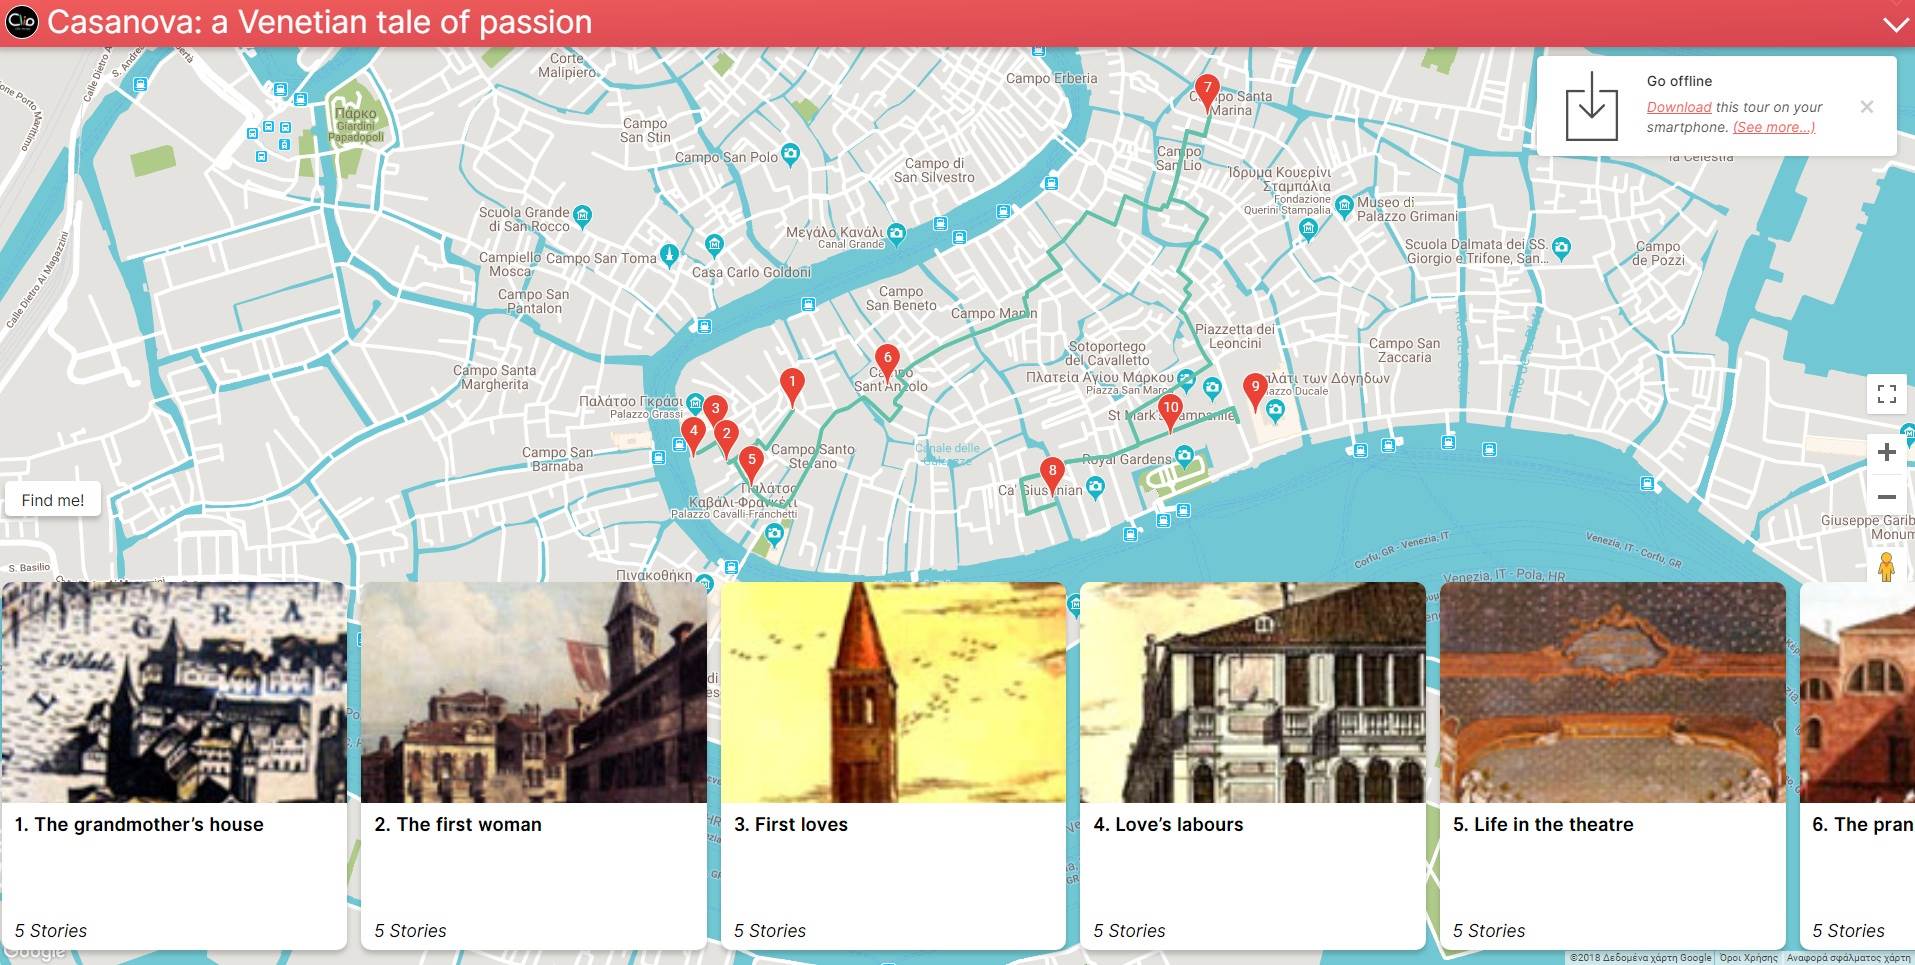
Task: Click Palazzo Grassi poi icon
Action: [695, 403]
